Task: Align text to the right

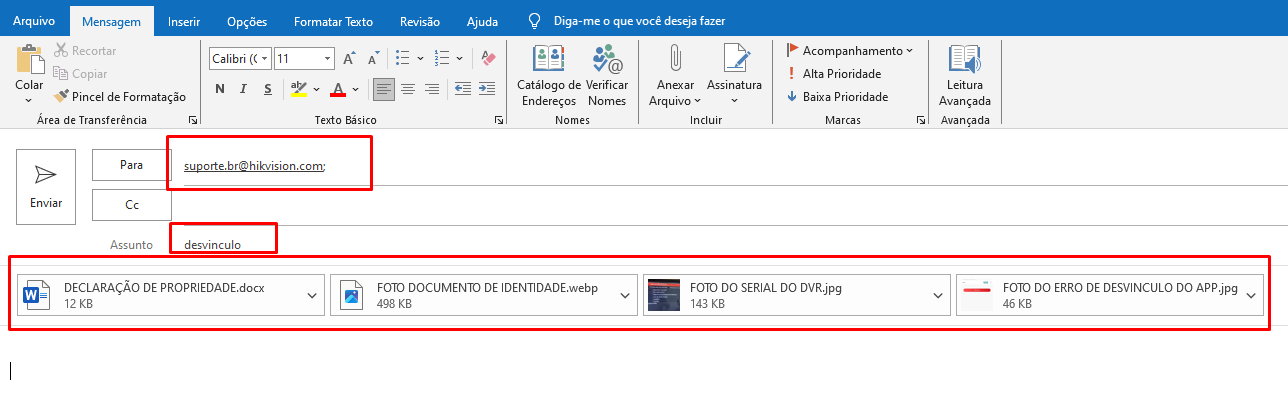Action: pyautogui.click(x=431, y=90)
